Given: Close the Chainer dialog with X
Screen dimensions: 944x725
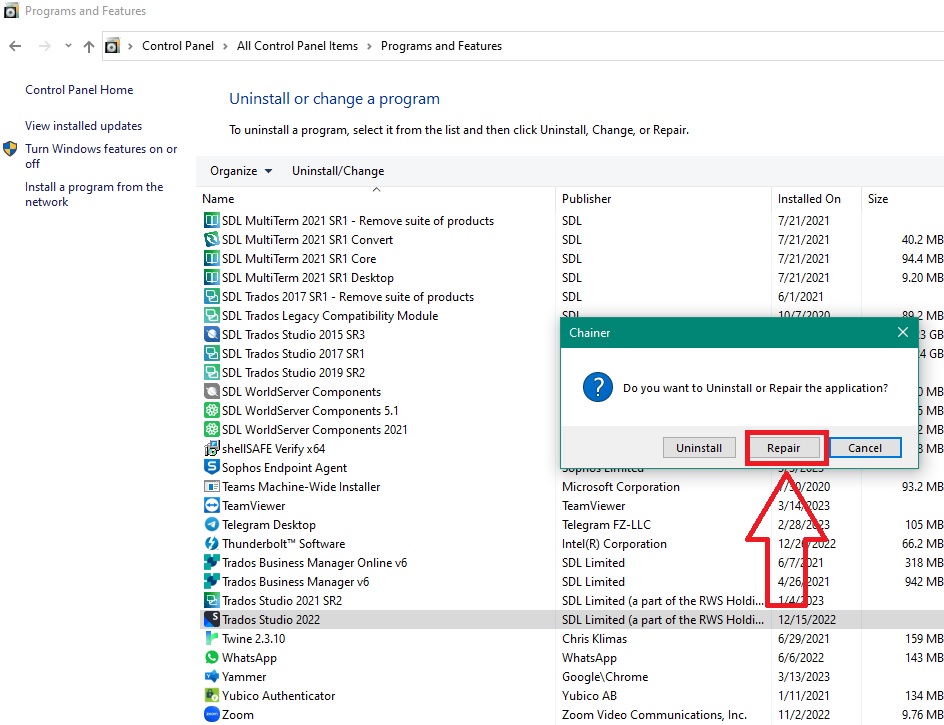Looking at the screenshot, I should (x=902, y=332).
